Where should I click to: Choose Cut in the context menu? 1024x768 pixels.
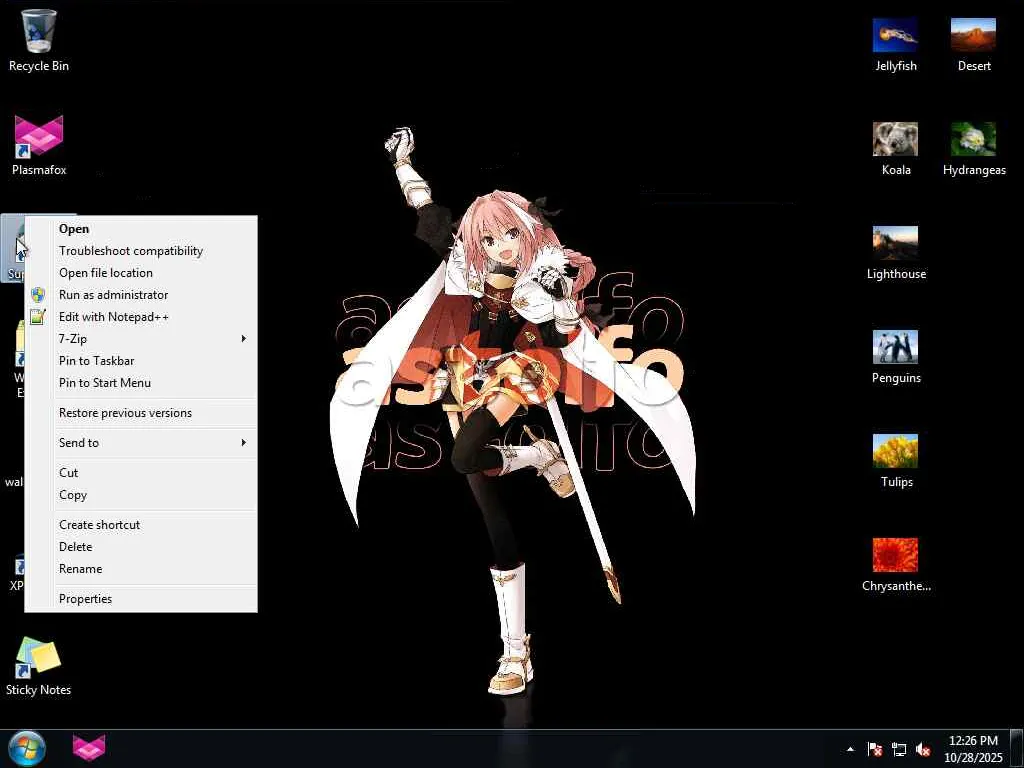(141, 473)
